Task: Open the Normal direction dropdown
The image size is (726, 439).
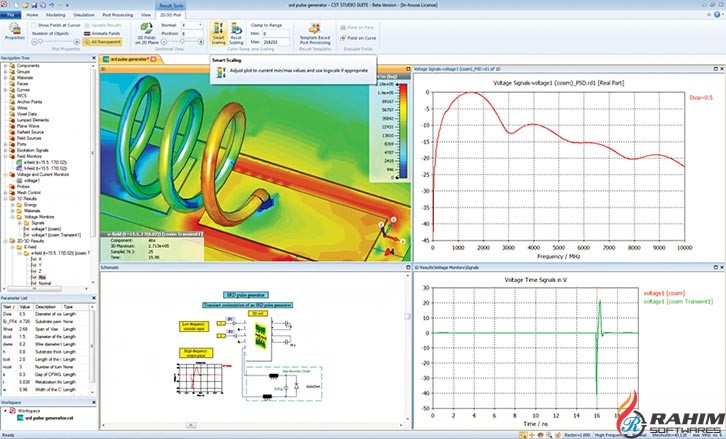Action: click(x=197, y=23)
